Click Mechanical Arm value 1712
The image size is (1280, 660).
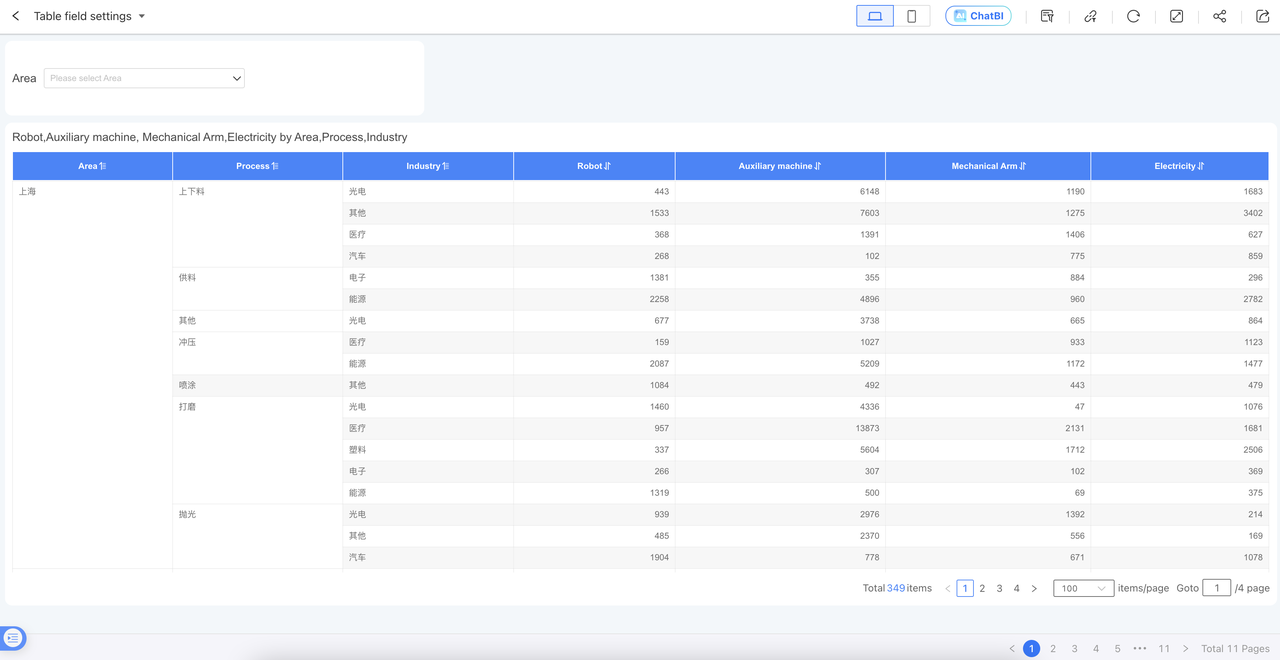click(x=1074, y=450)
